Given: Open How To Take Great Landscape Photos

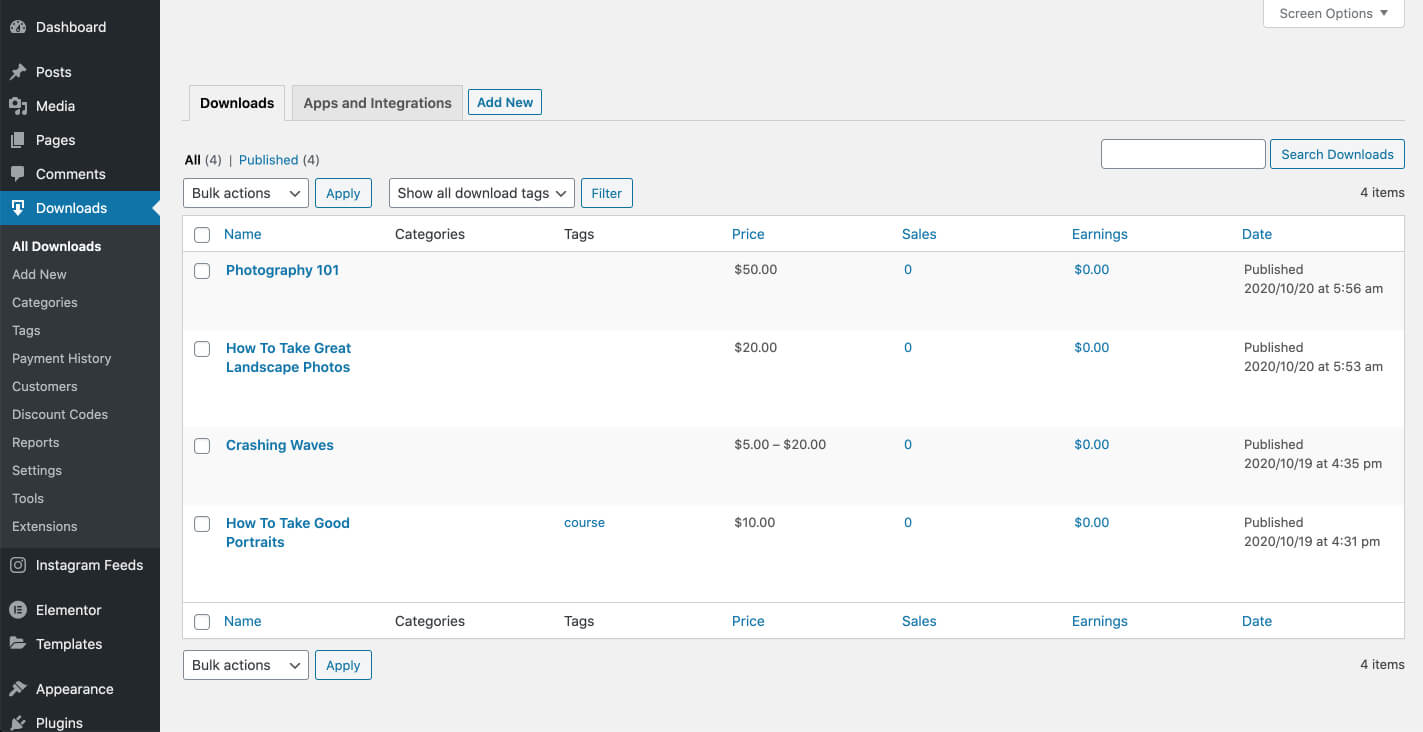Looking at the screenshot, I should (288, 358).
